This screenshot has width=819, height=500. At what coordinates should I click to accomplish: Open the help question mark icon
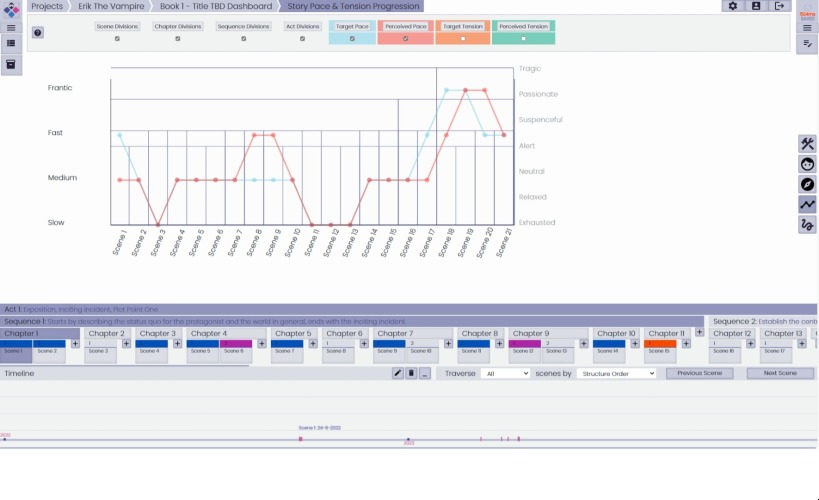[38, 32]
